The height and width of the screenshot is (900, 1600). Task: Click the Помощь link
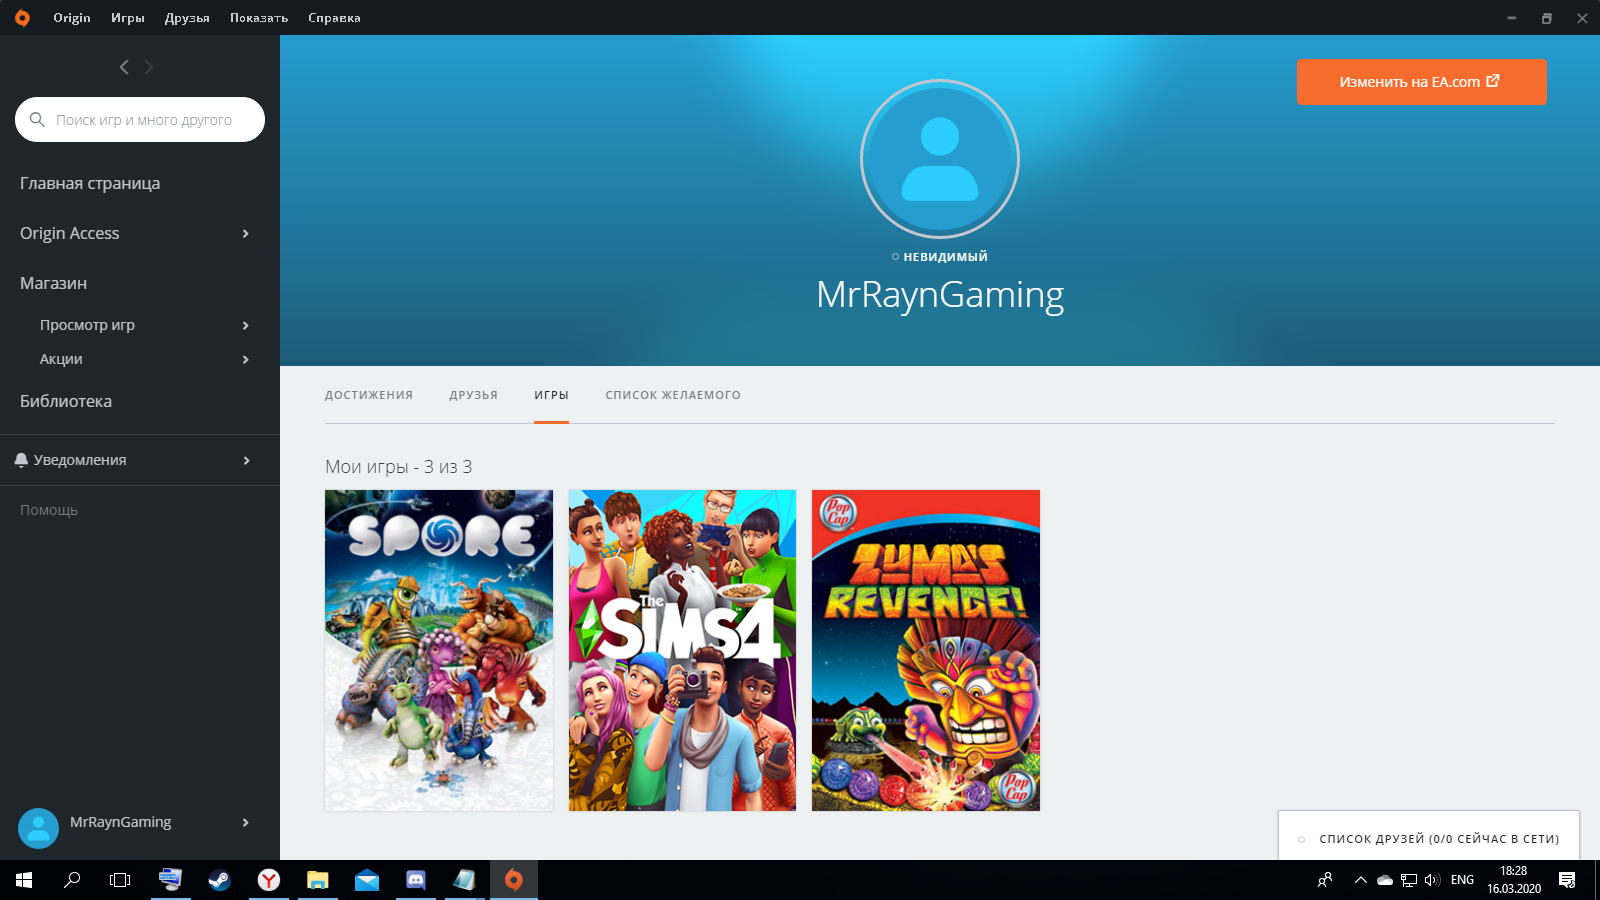tap(49, 510)
